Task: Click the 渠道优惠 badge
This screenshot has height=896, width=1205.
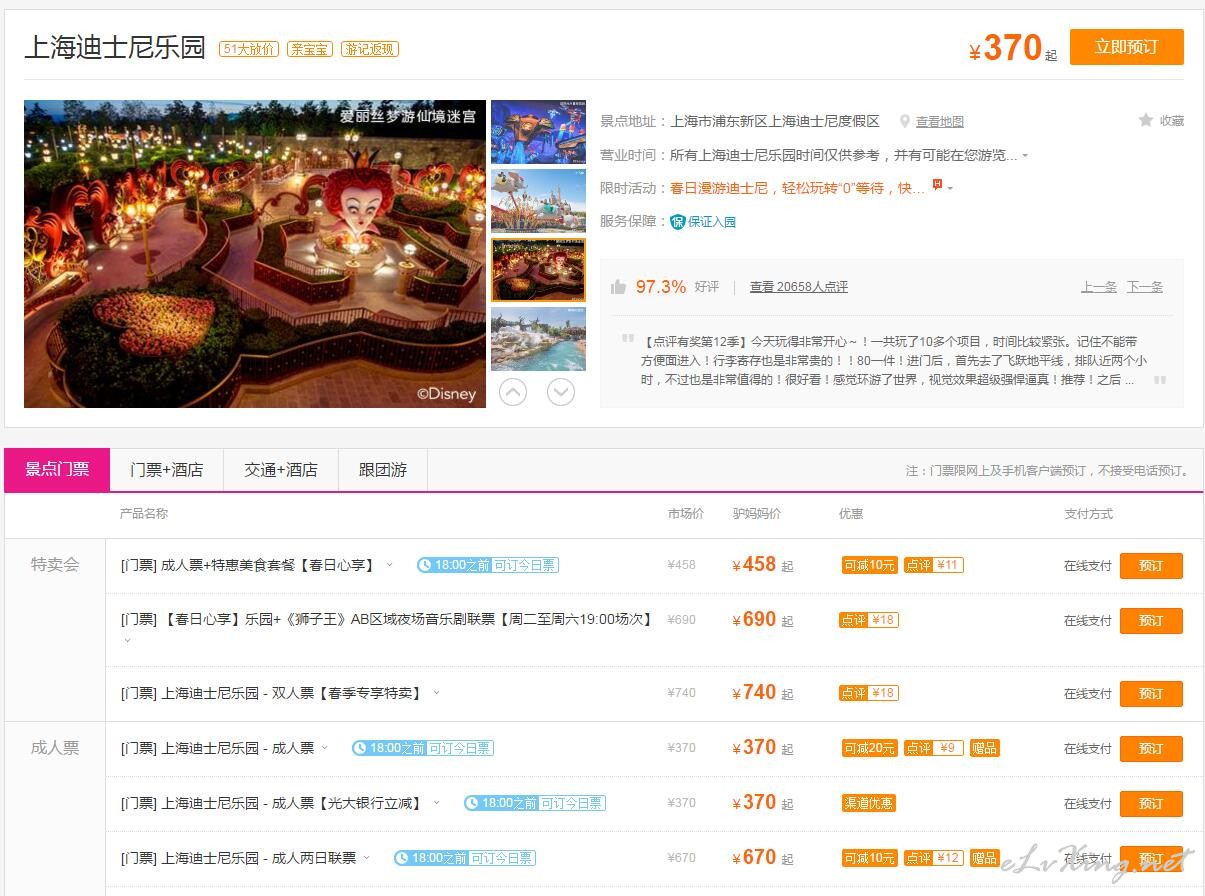Action: pyautogui.click(x=869, y=803)
